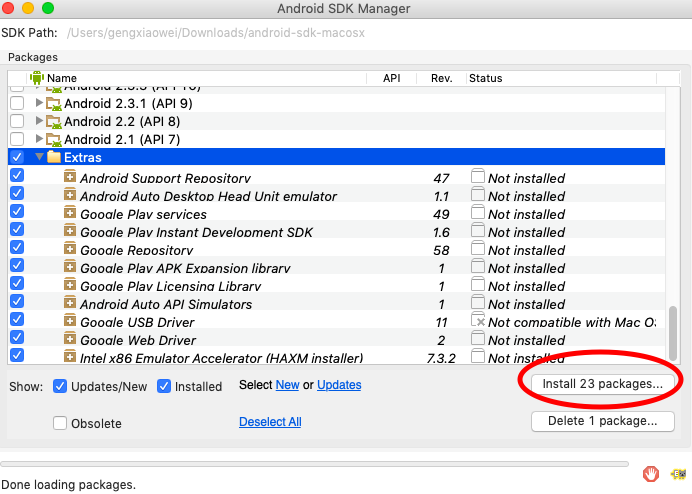The height and width of the screenshot is (494, 692).
Task: Click the packages list vertical scrollbar thumb
Action: 673,333
